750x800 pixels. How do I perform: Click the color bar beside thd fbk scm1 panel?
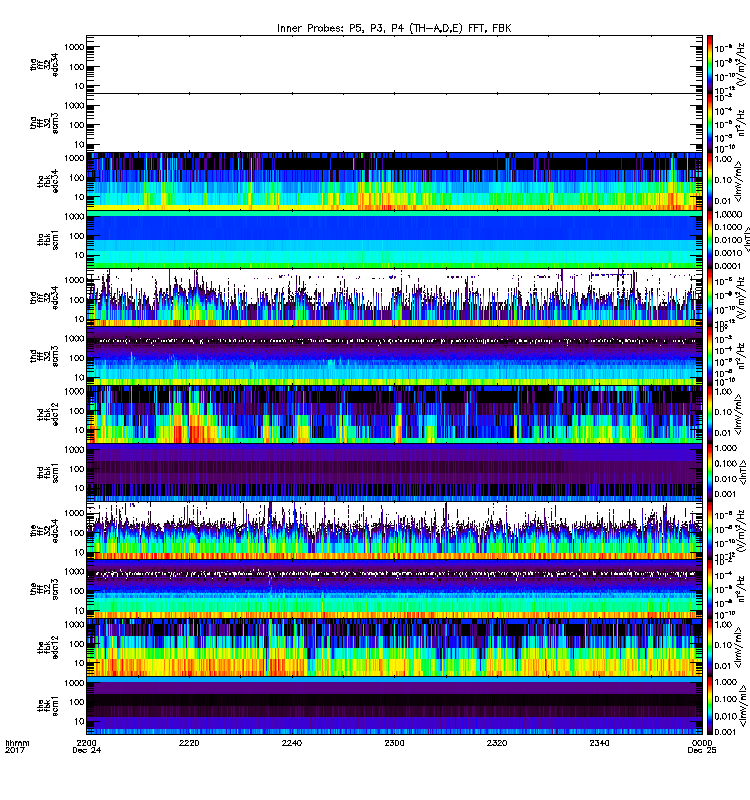click(710, 472)
